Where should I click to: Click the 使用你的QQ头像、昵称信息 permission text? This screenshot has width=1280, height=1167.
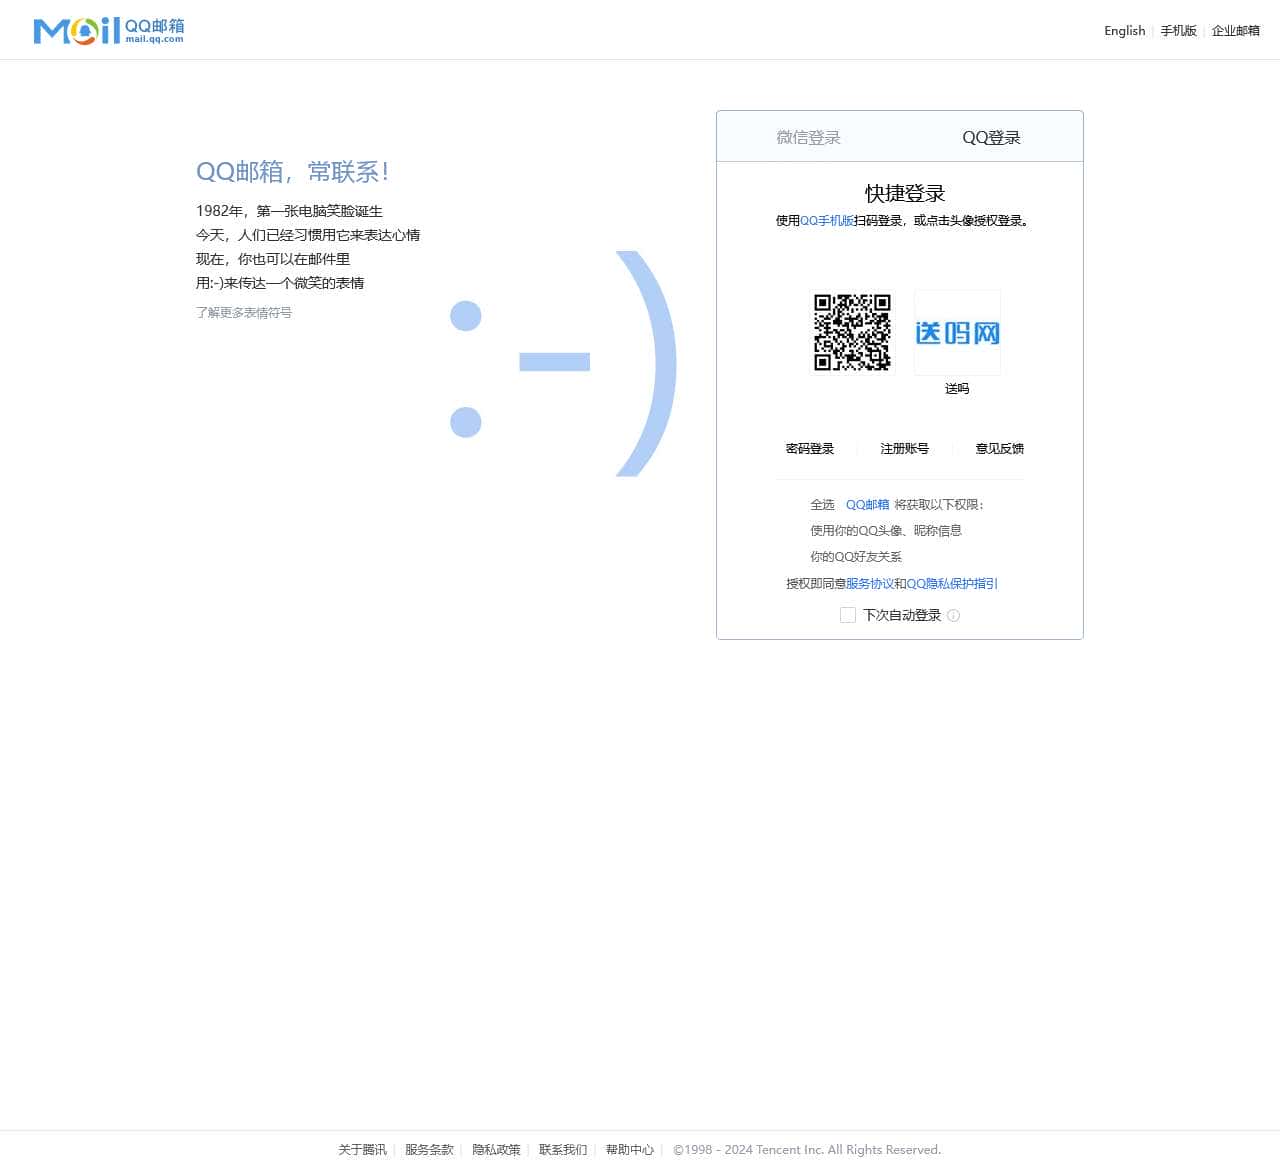click(x=886, y=530)
